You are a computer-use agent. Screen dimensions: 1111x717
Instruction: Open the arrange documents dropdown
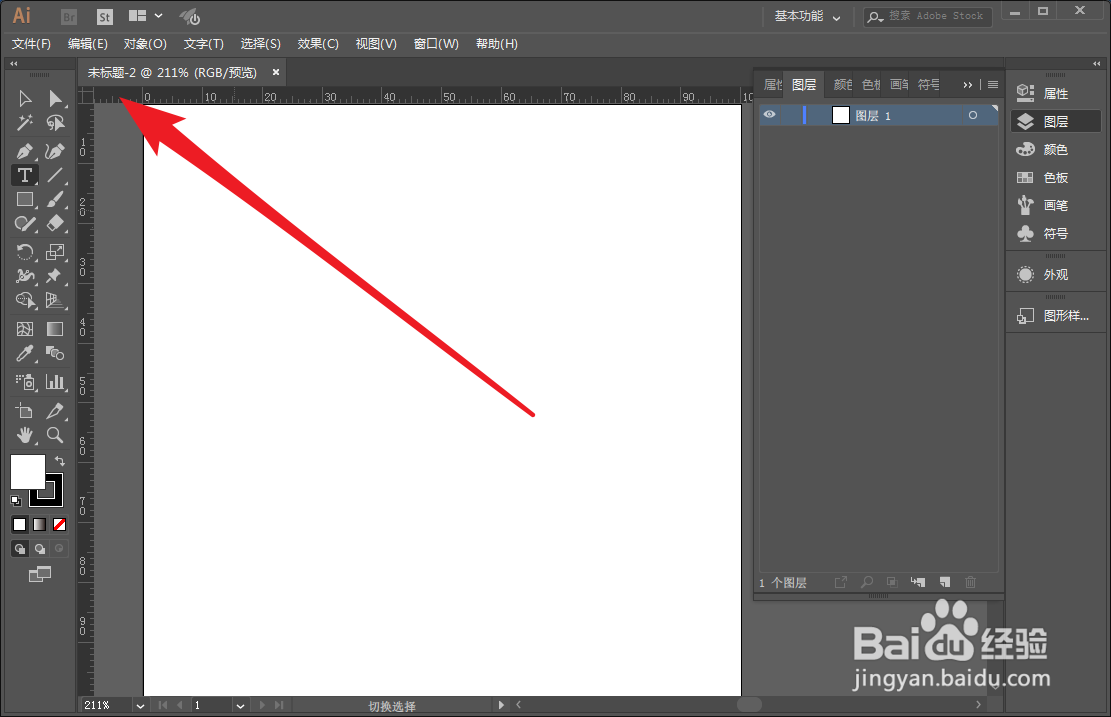(x=147, y=16)
